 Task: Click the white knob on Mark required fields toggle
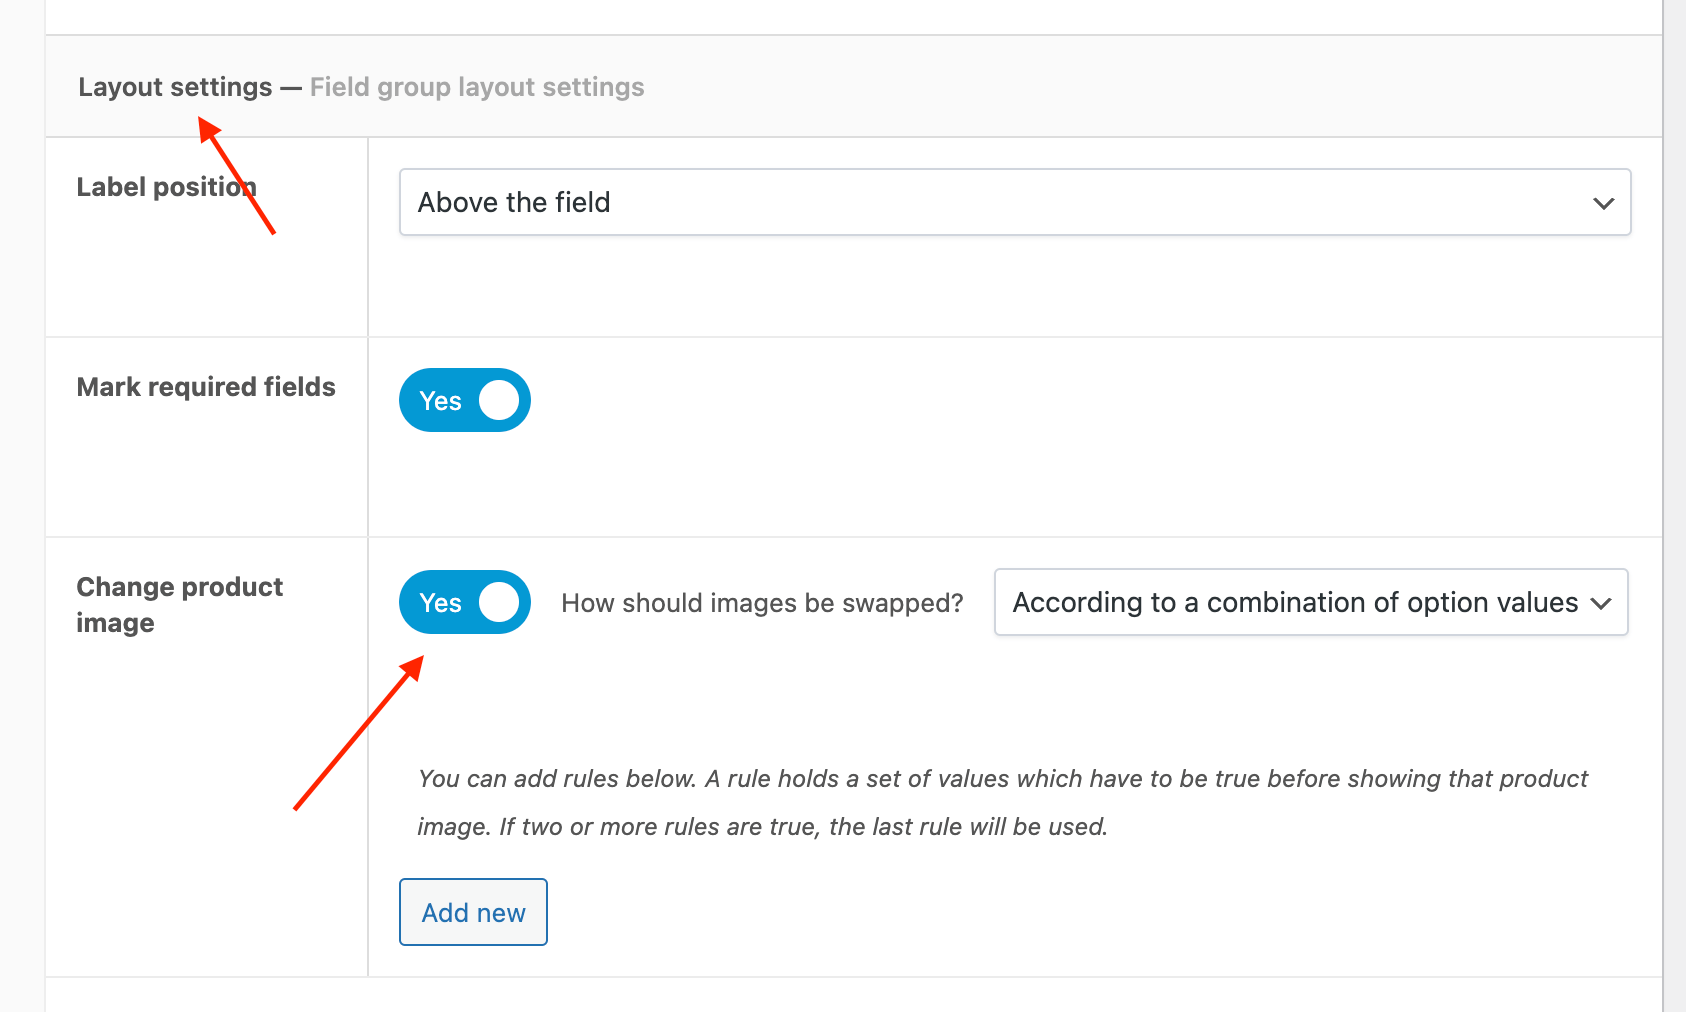click(x=499, y=400)
